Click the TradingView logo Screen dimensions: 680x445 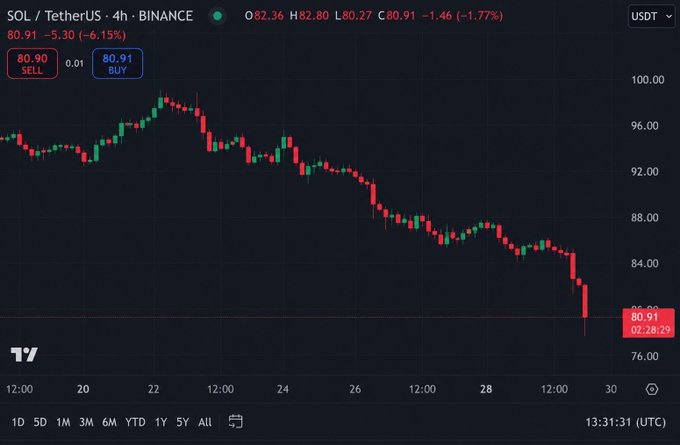(24, 354)
